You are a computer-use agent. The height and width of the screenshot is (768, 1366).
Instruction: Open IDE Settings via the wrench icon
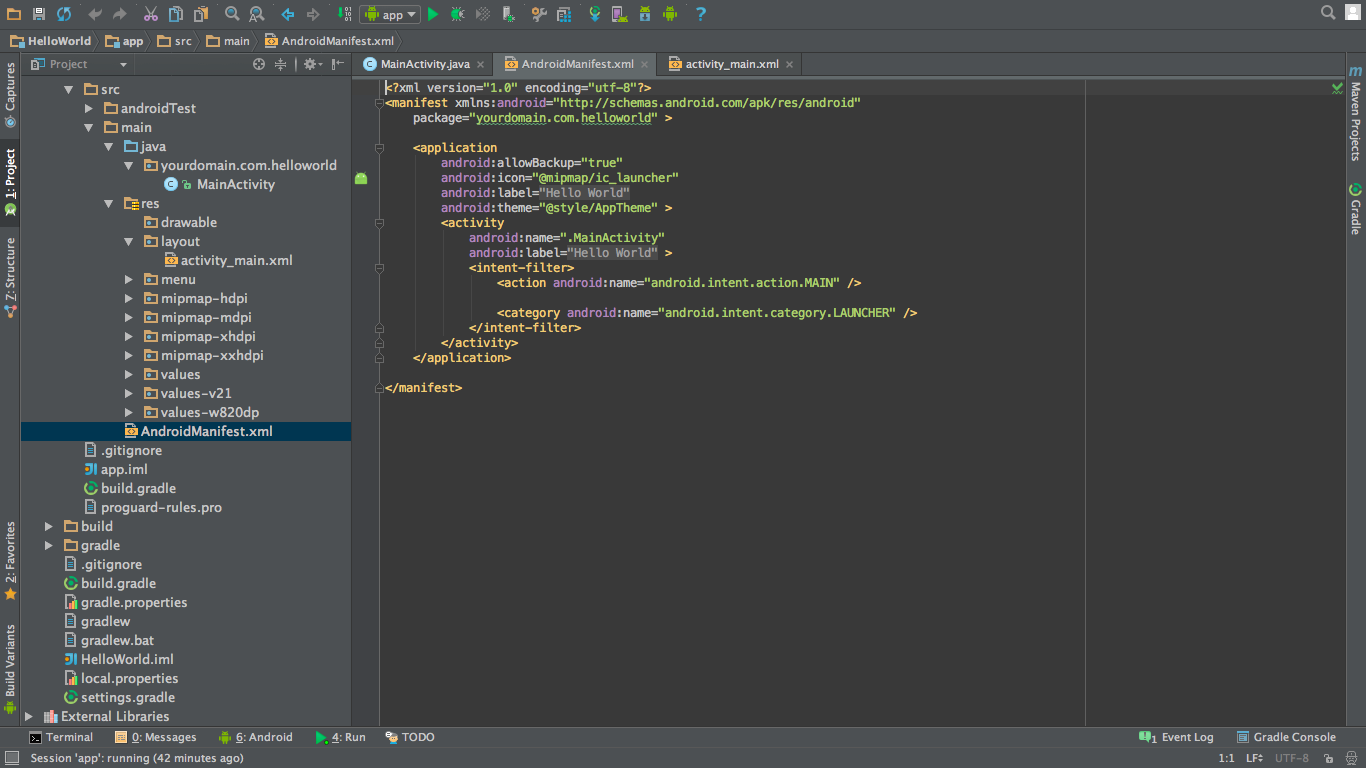tap(540, 14)
